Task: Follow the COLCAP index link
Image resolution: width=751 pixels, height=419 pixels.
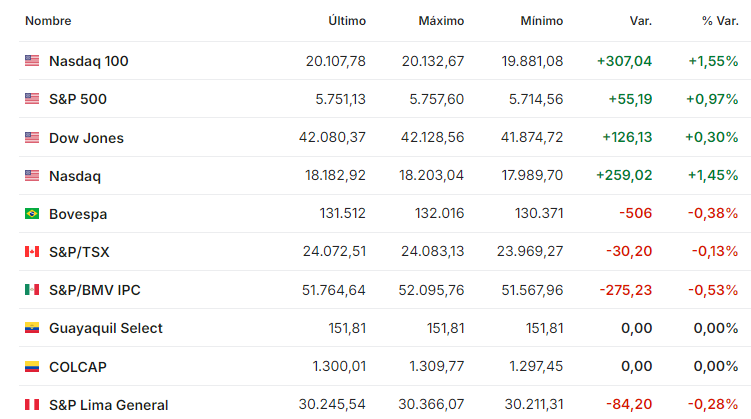Action: 78,367
